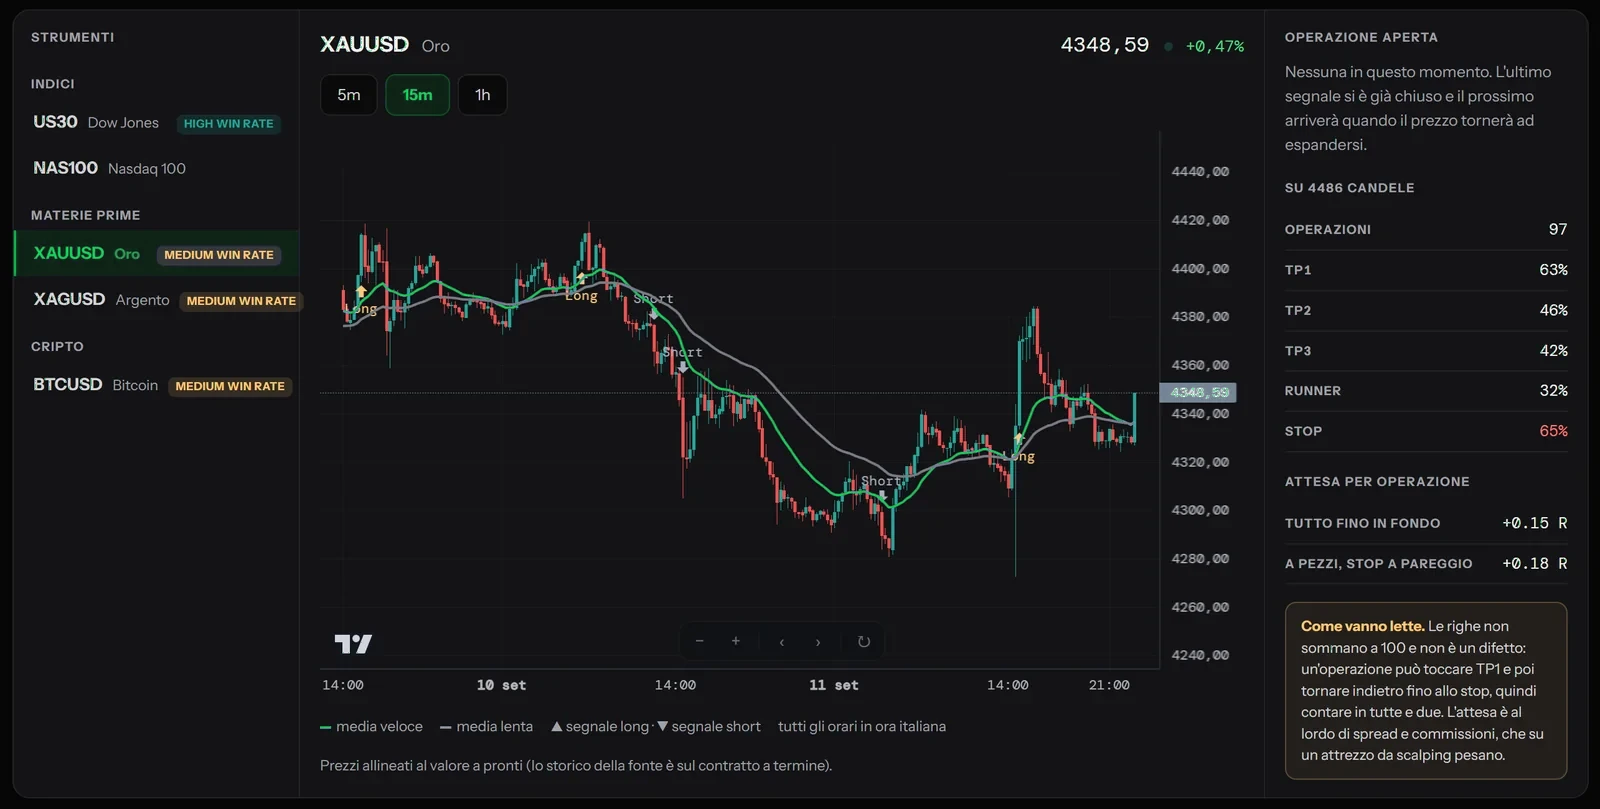
Task: Open the US30 Dow Jones instrument
Action: point(157,123)
